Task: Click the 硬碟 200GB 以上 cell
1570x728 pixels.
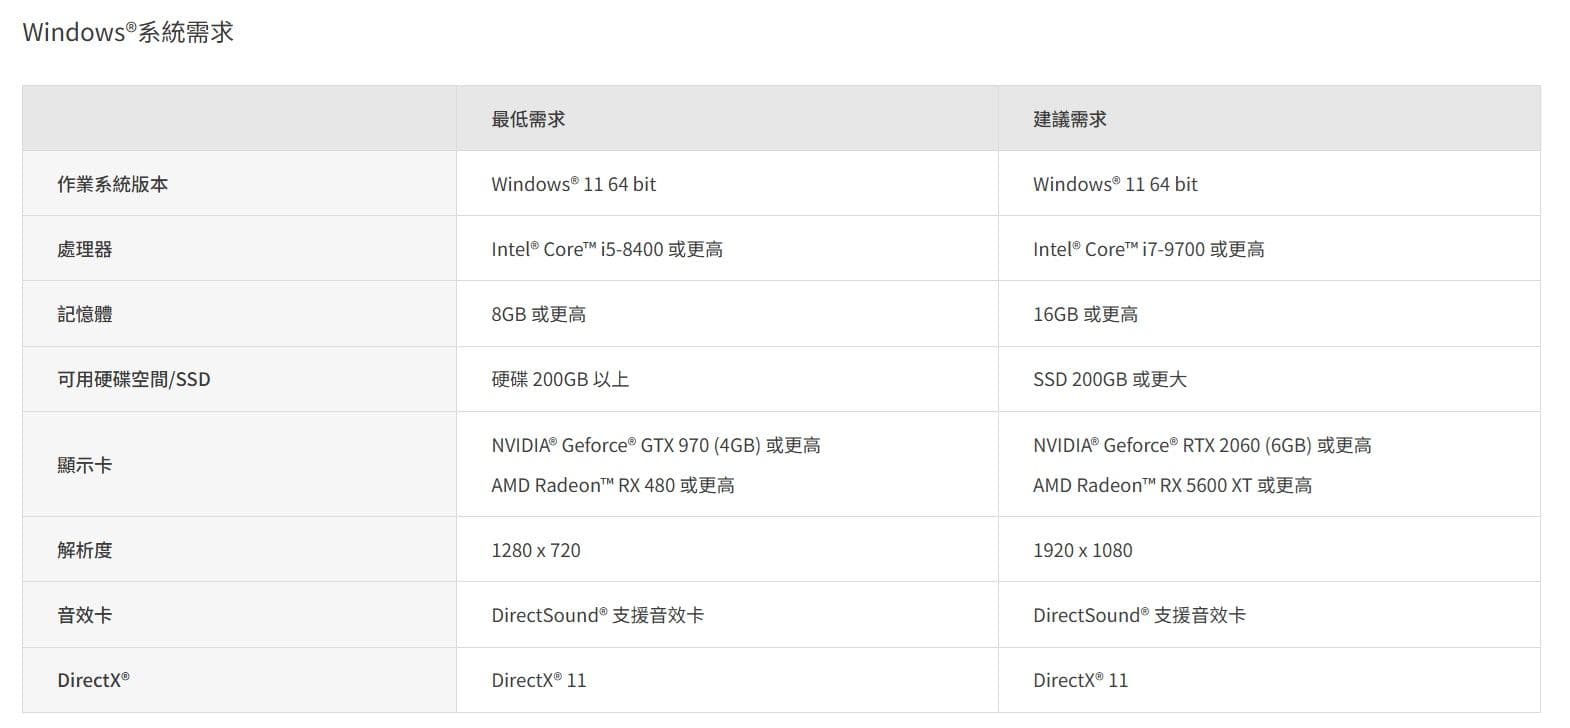Action: tap(560, 379)
